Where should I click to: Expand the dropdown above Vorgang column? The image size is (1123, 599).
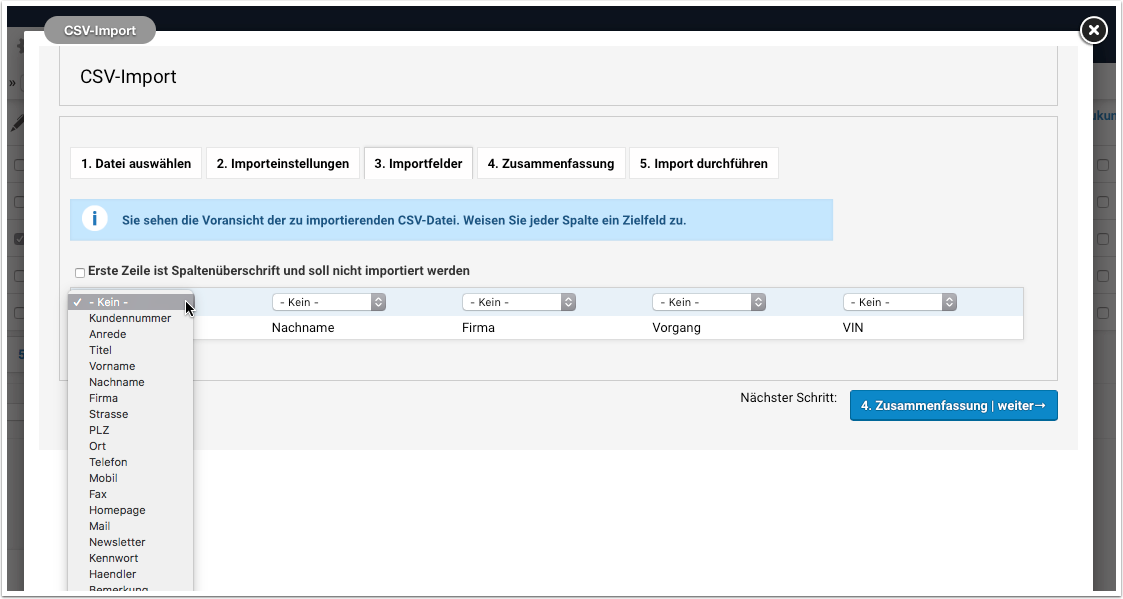(709, 302)
